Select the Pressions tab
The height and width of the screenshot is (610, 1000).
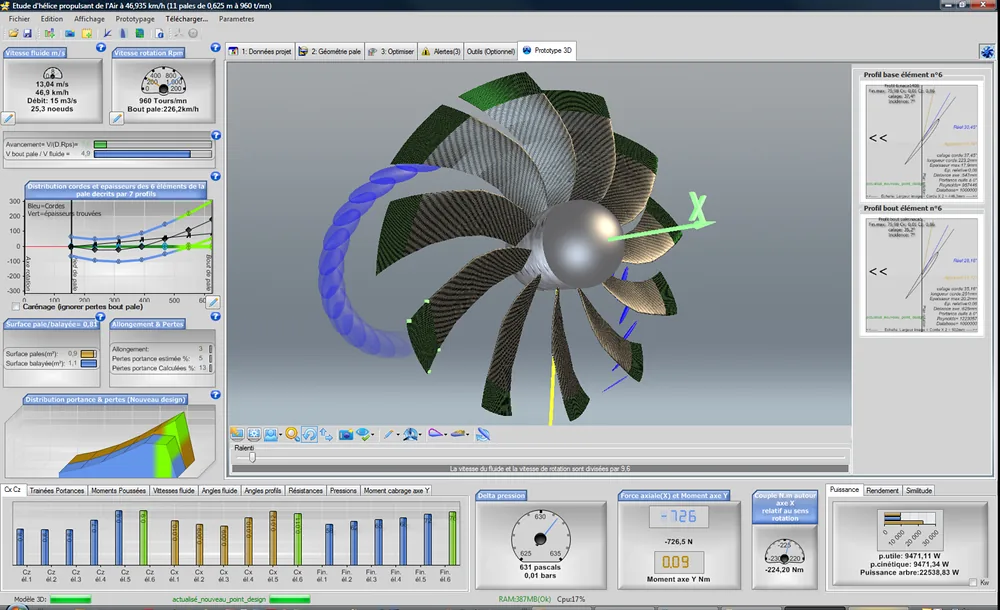coord(343,491)
